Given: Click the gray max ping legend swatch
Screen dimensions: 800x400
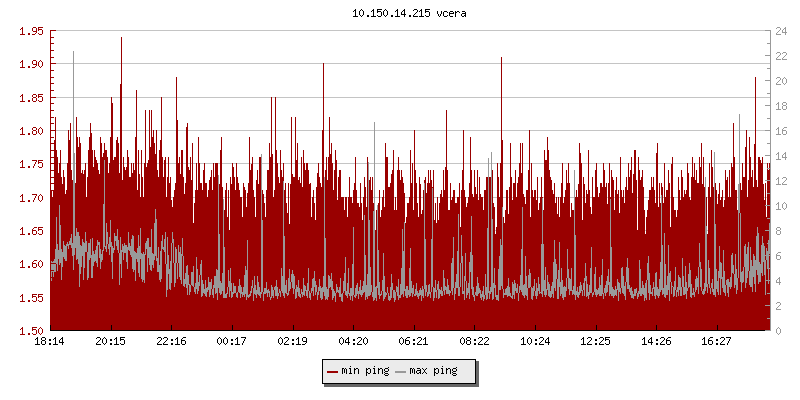Looking at the screenshot, I should pos(401,371).
